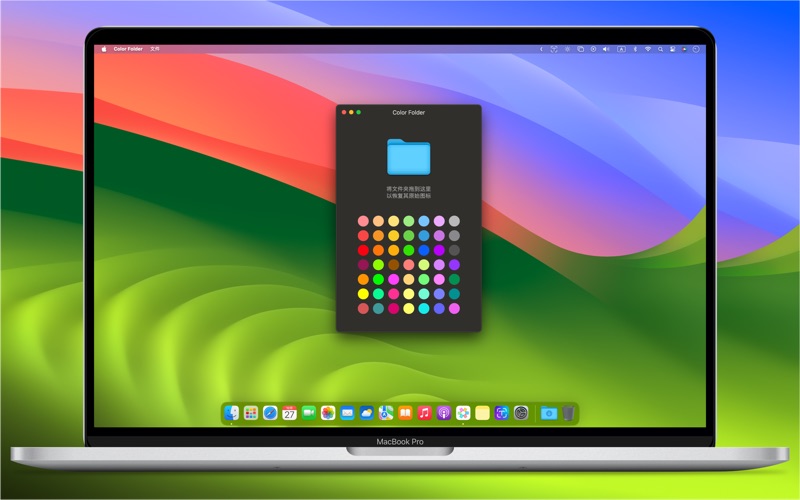The height and width of the screenshot is (500, 800).
Task: Click the Wi-Fi status icon in menu bar
Action: click(x=647, y=49)
